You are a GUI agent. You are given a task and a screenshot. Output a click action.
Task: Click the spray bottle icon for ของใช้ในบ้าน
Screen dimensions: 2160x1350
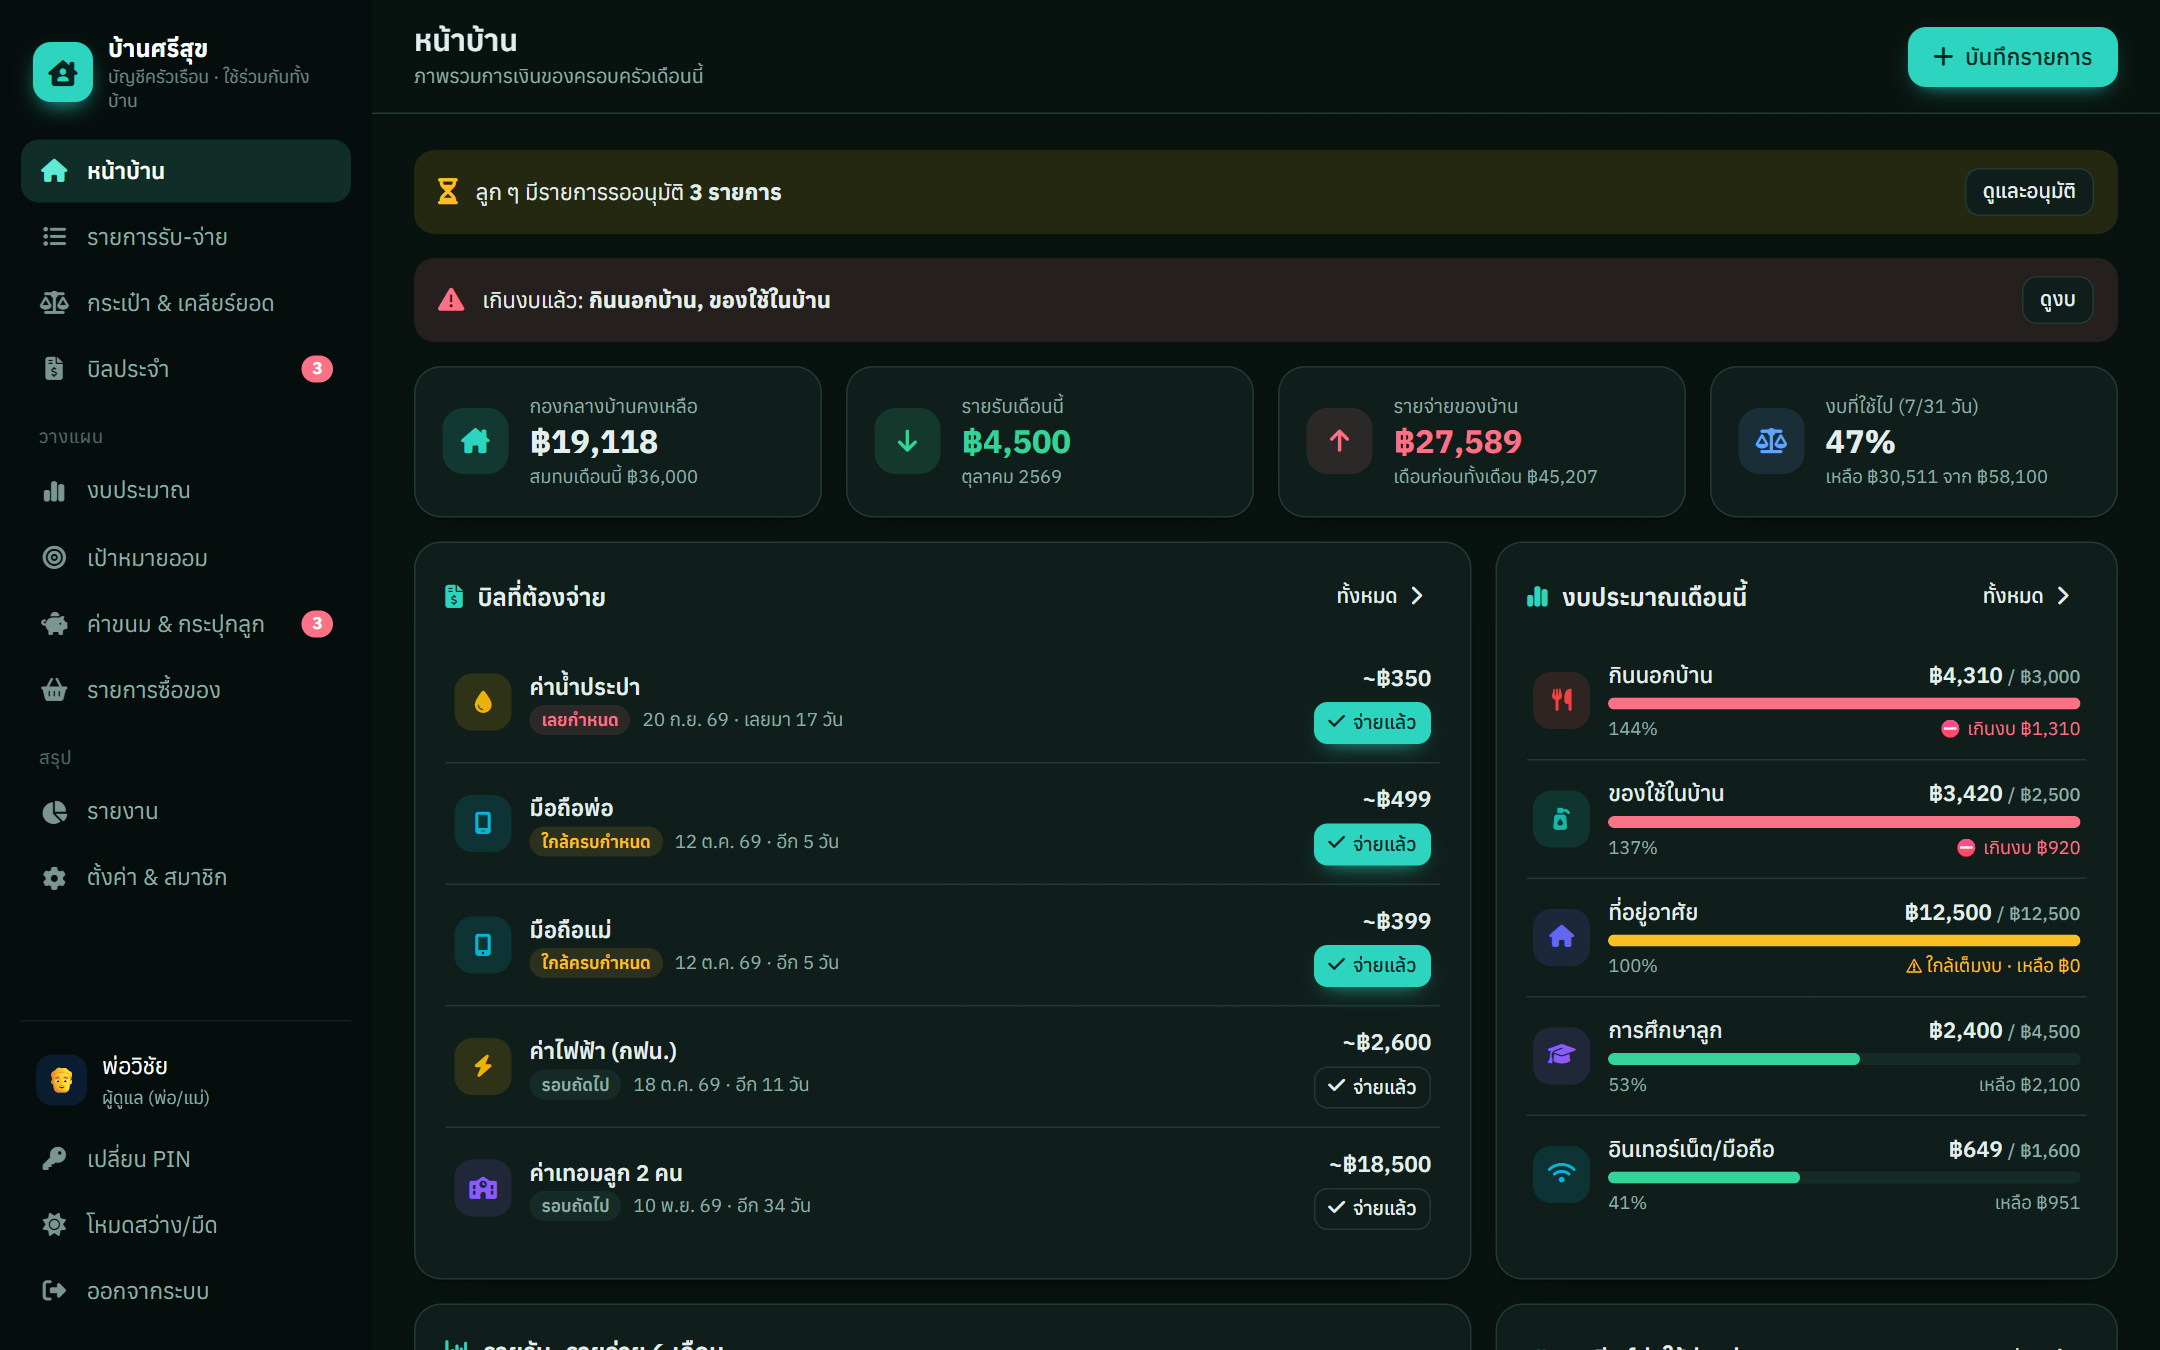pyautogui.click(x=1562, y=819)
